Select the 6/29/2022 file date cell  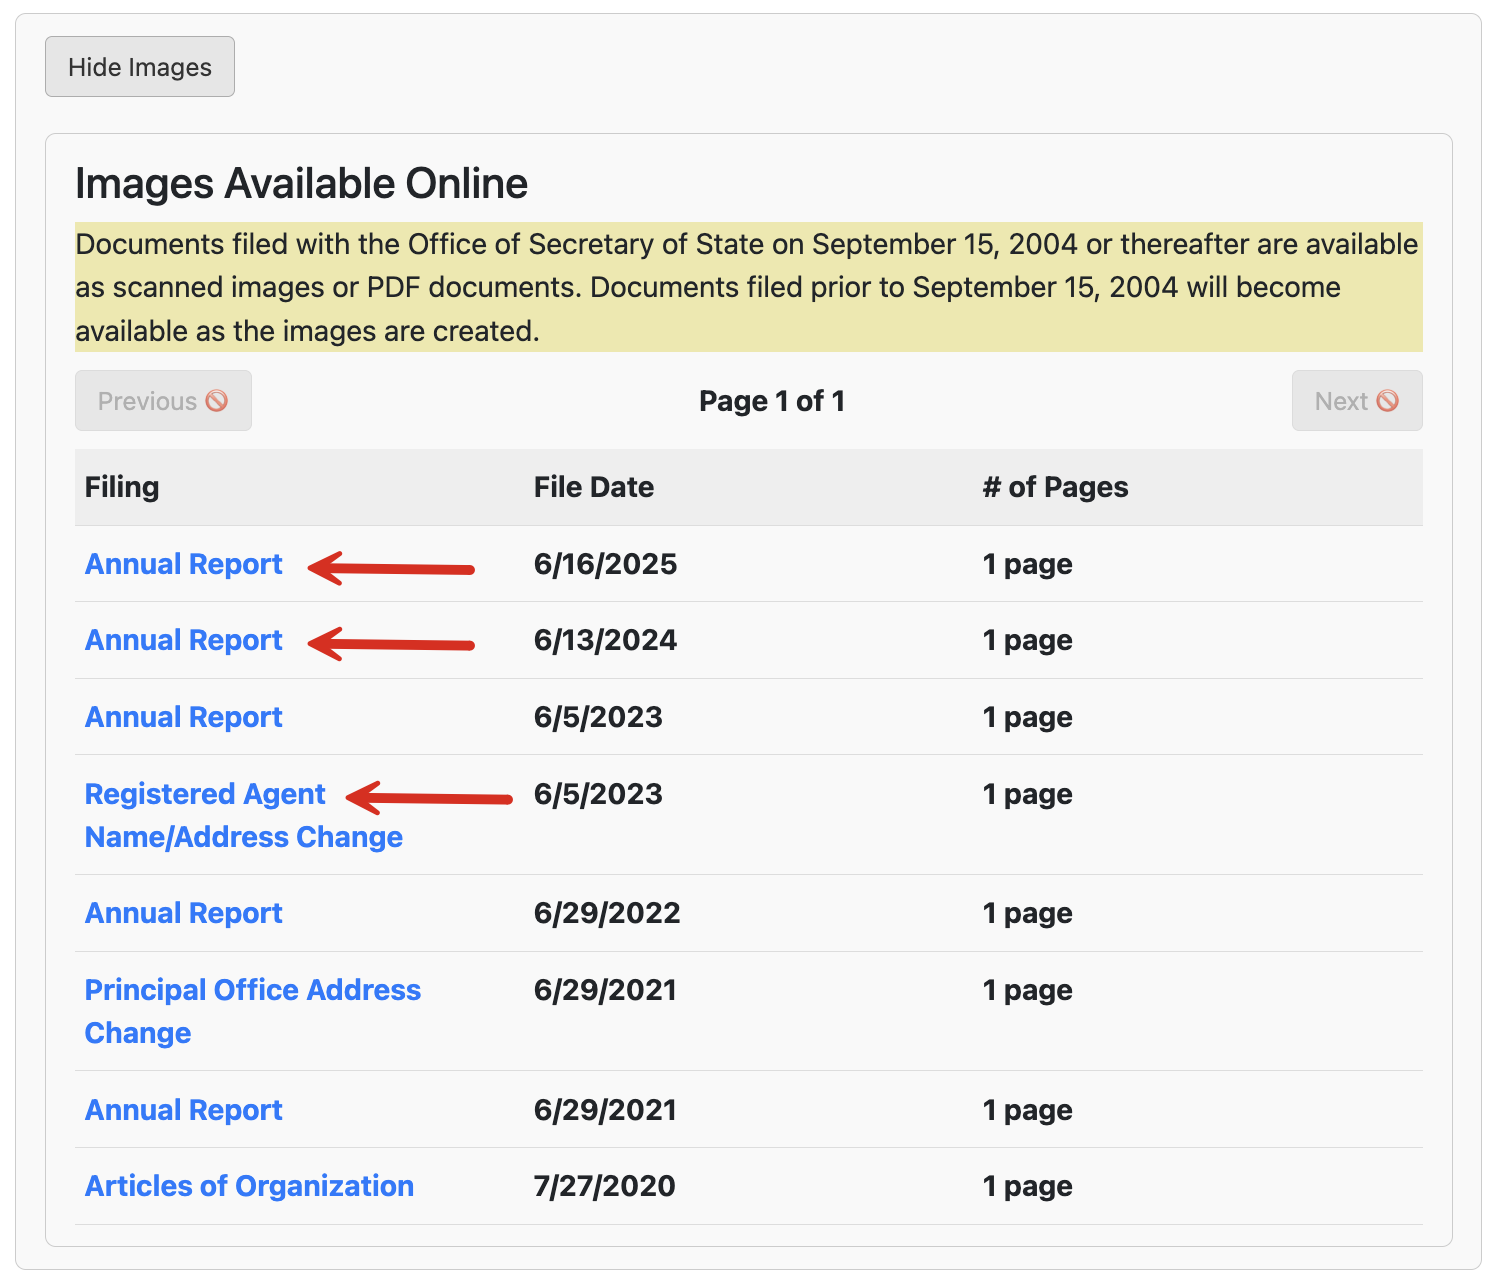click(x=607, y=913)
